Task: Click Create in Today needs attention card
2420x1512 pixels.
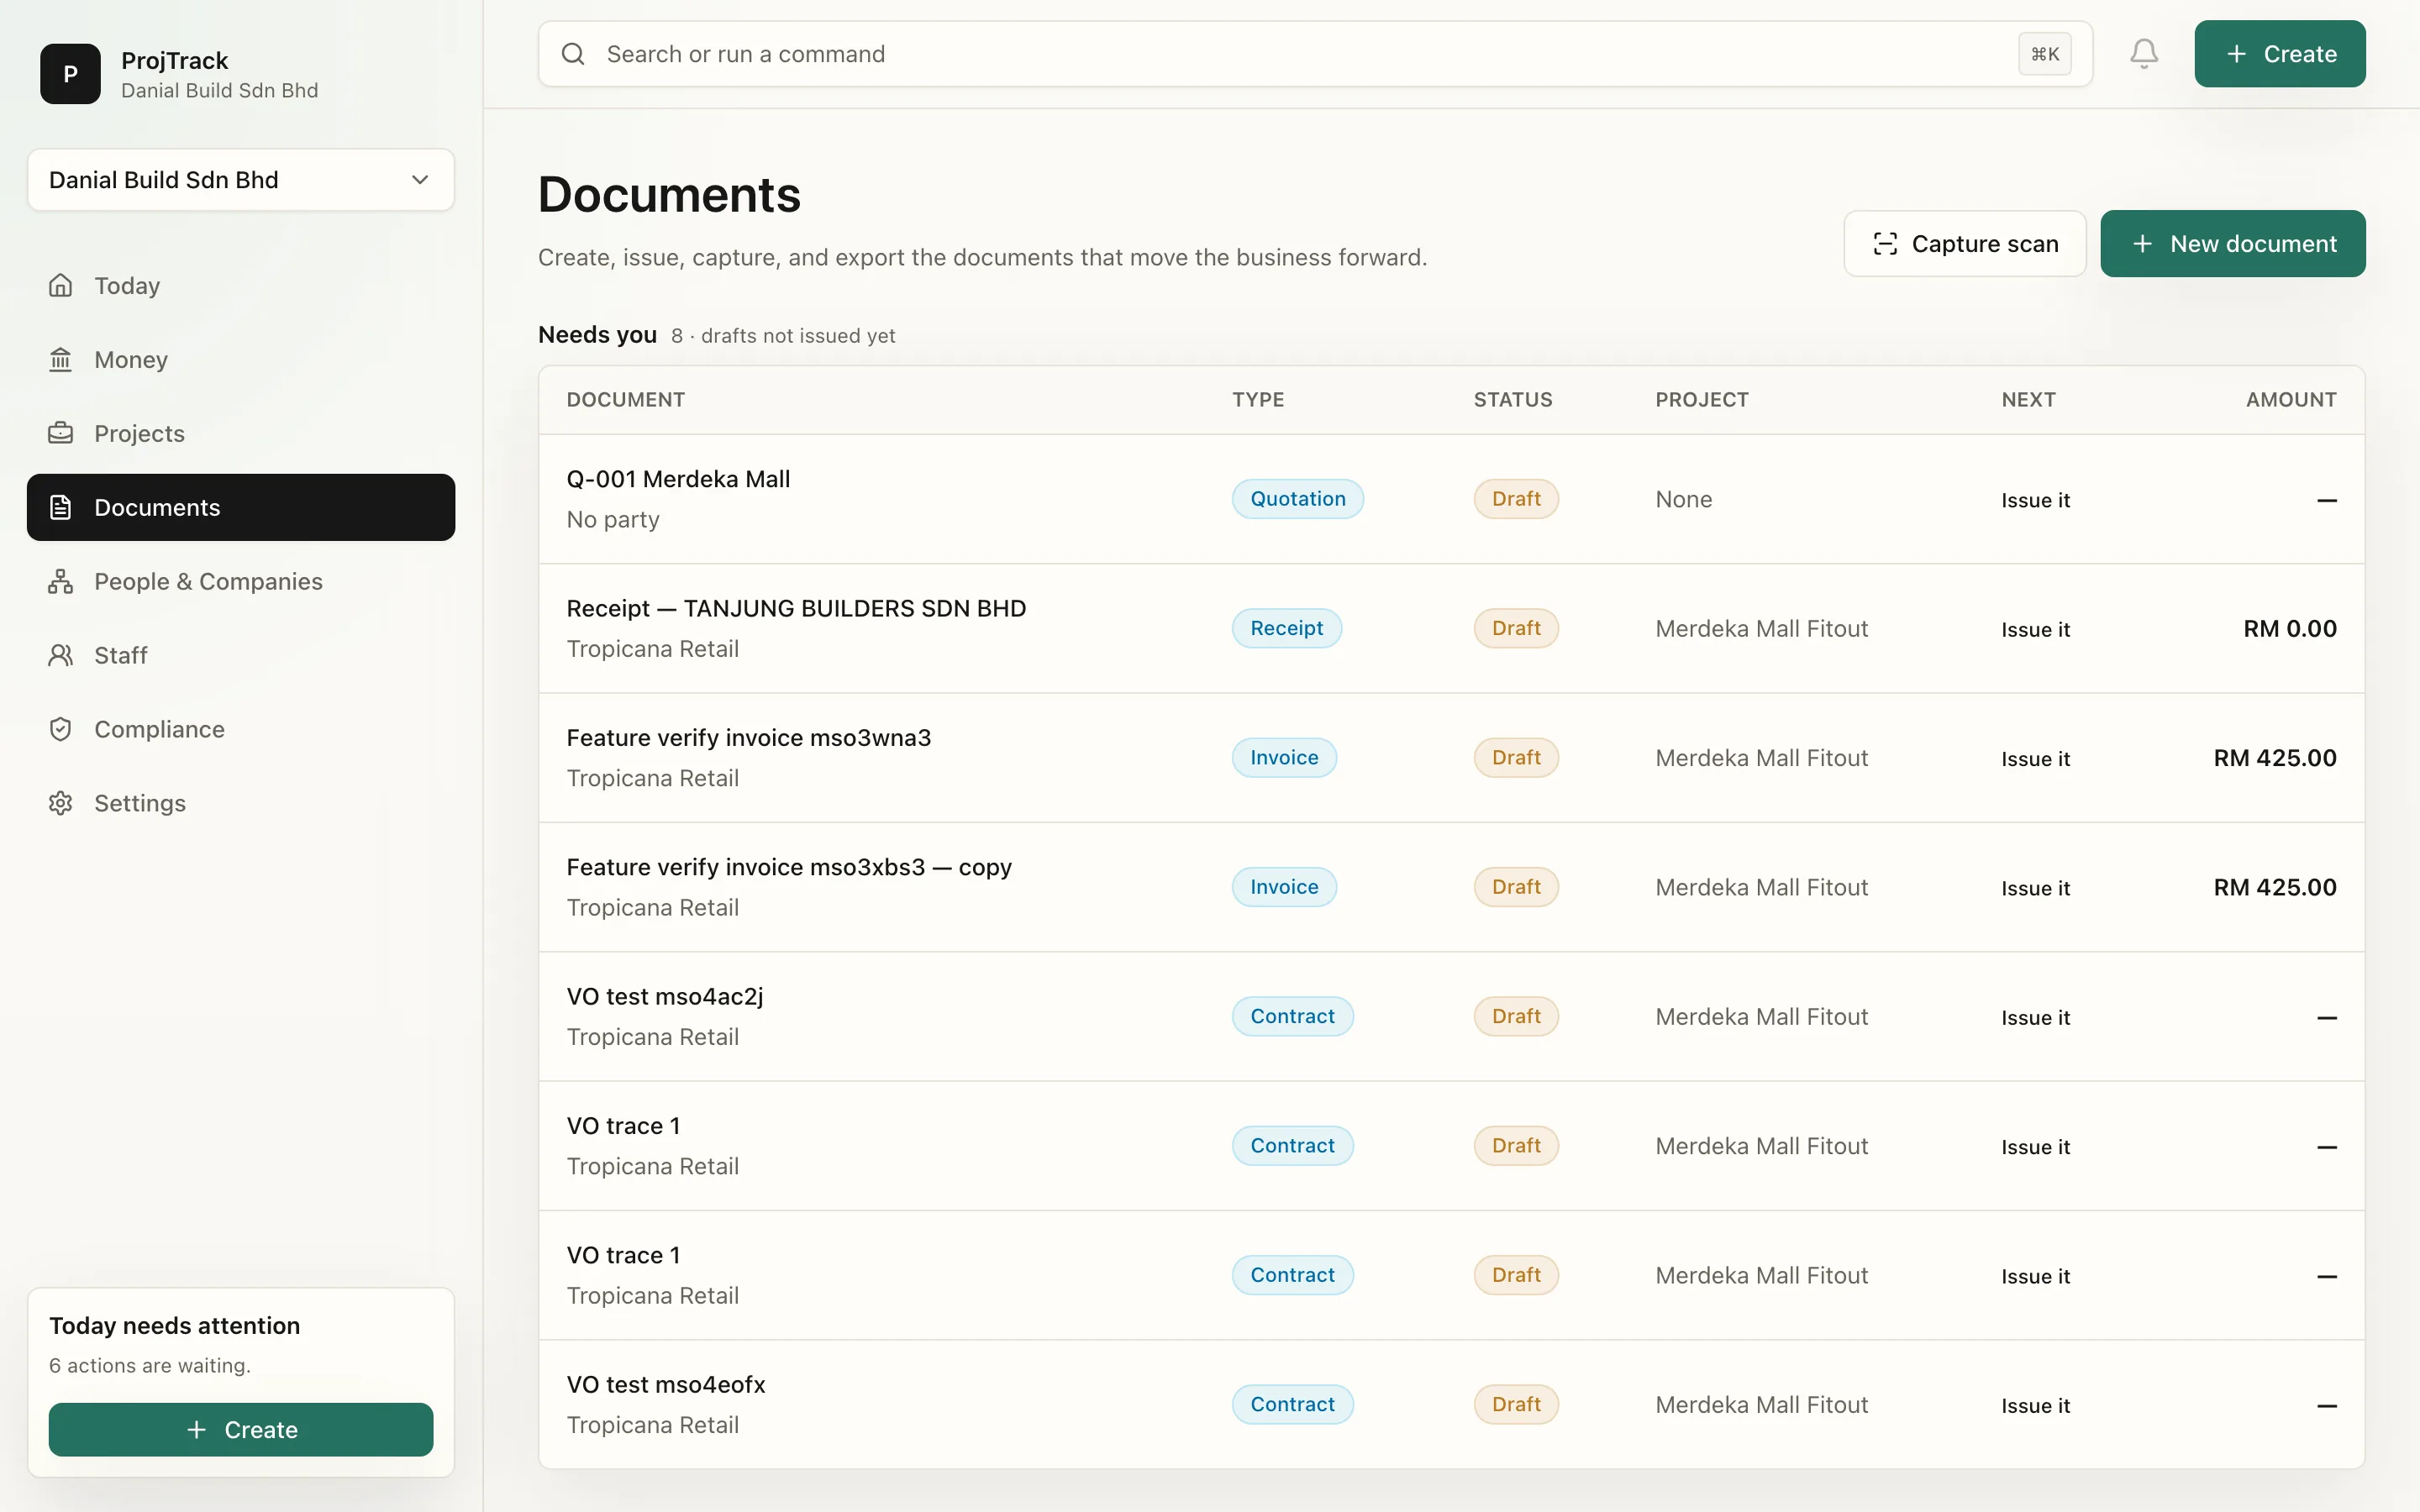Action: tap(241, 1430)
